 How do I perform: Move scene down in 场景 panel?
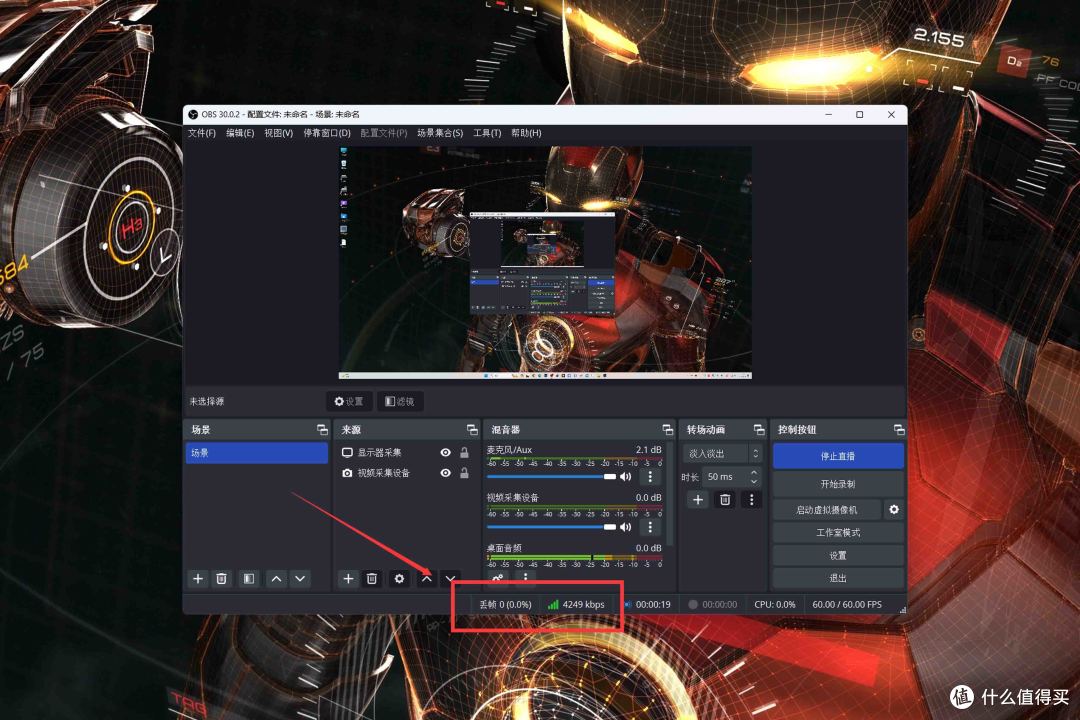[x=300, y=579]
